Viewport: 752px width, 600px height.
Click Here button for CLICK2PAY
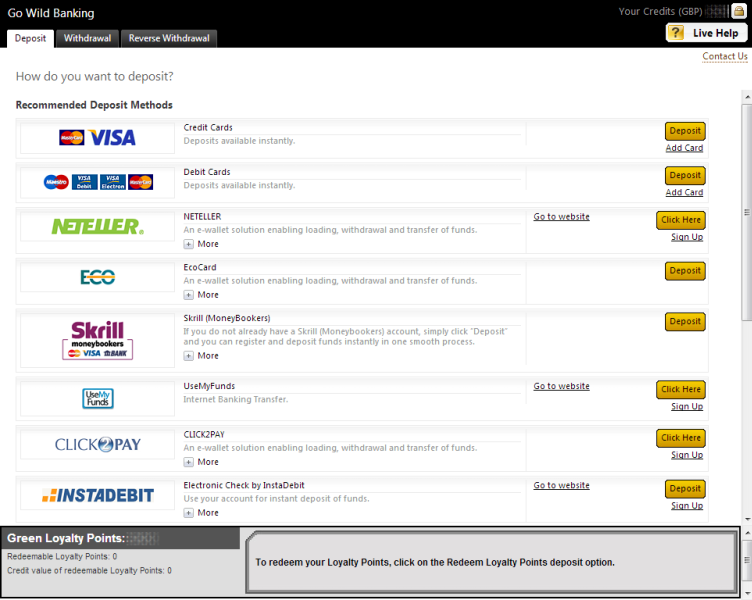pyautogui.click(x=681, y=438)
